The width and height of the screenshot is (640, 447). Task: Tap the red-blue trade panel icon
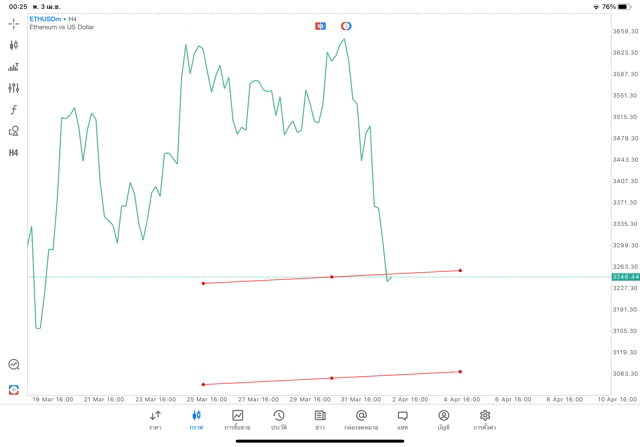320,25
